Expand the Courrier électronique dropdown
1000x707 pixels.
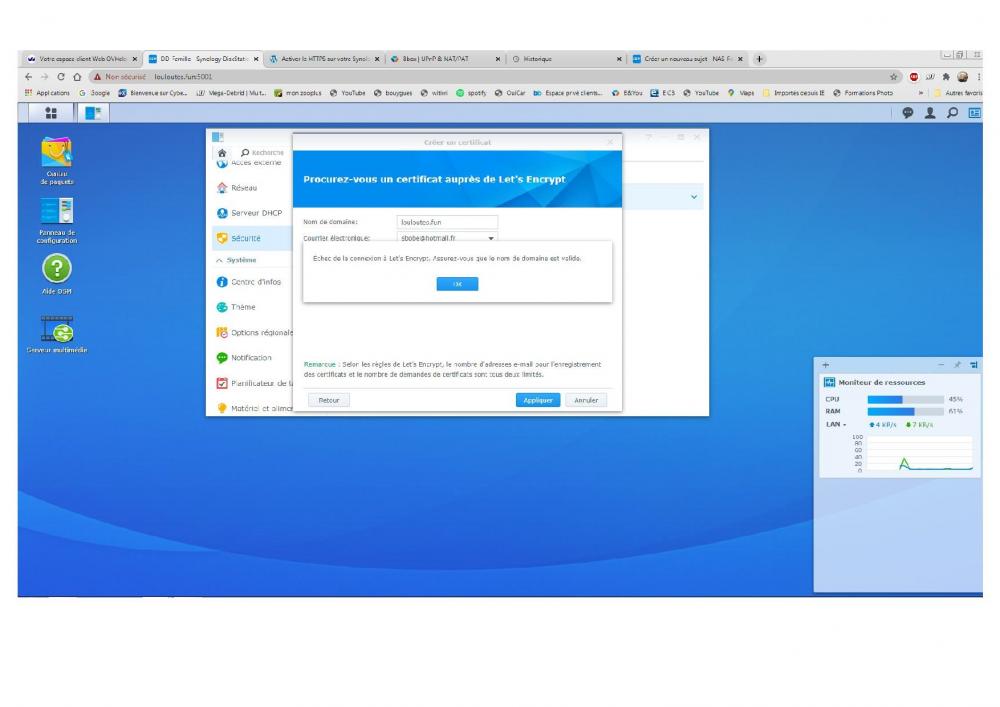(x=491, y=238)
